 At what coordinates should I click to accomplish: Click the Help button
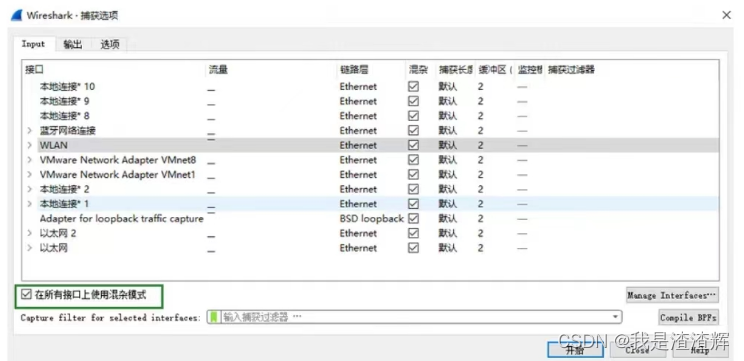[x=700, y=350]
